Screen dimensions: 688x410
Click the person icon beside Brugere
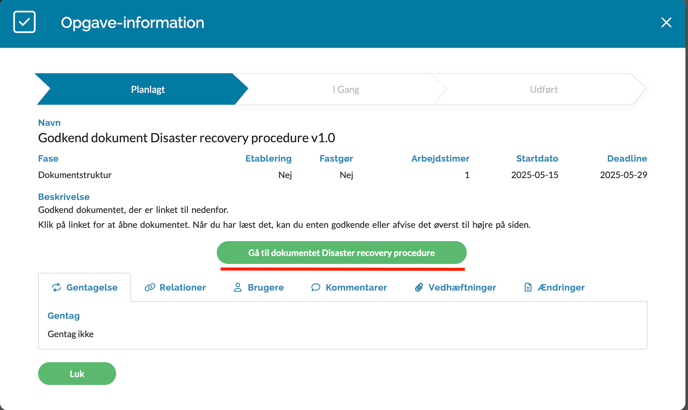[238, 287]
